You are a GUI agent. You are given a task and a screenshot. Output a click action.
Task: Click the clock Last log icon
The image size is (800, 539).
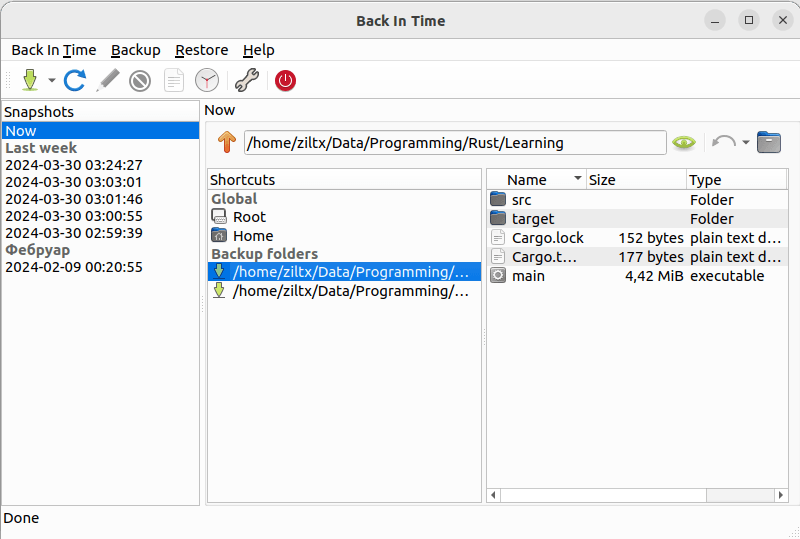[207, 80]
